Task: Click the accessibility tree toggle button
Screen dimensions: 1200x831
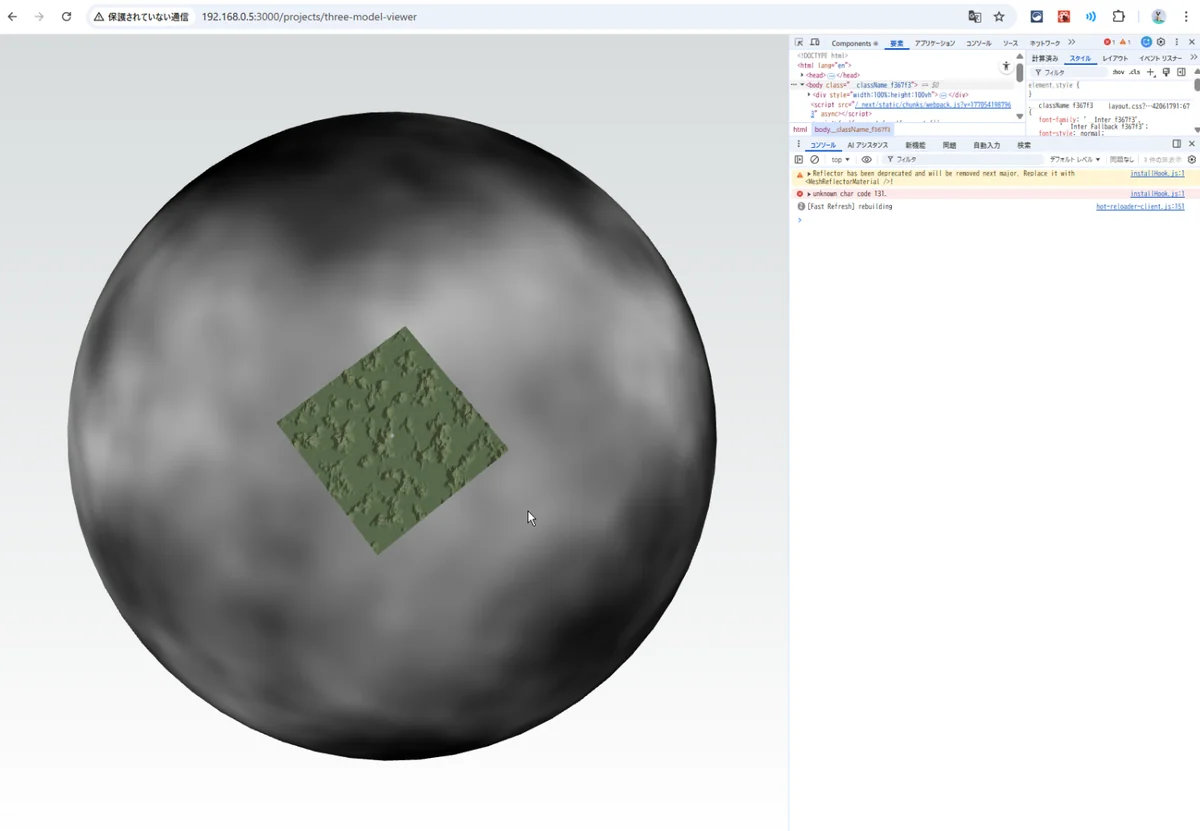Action: [x=1006, y=66]
